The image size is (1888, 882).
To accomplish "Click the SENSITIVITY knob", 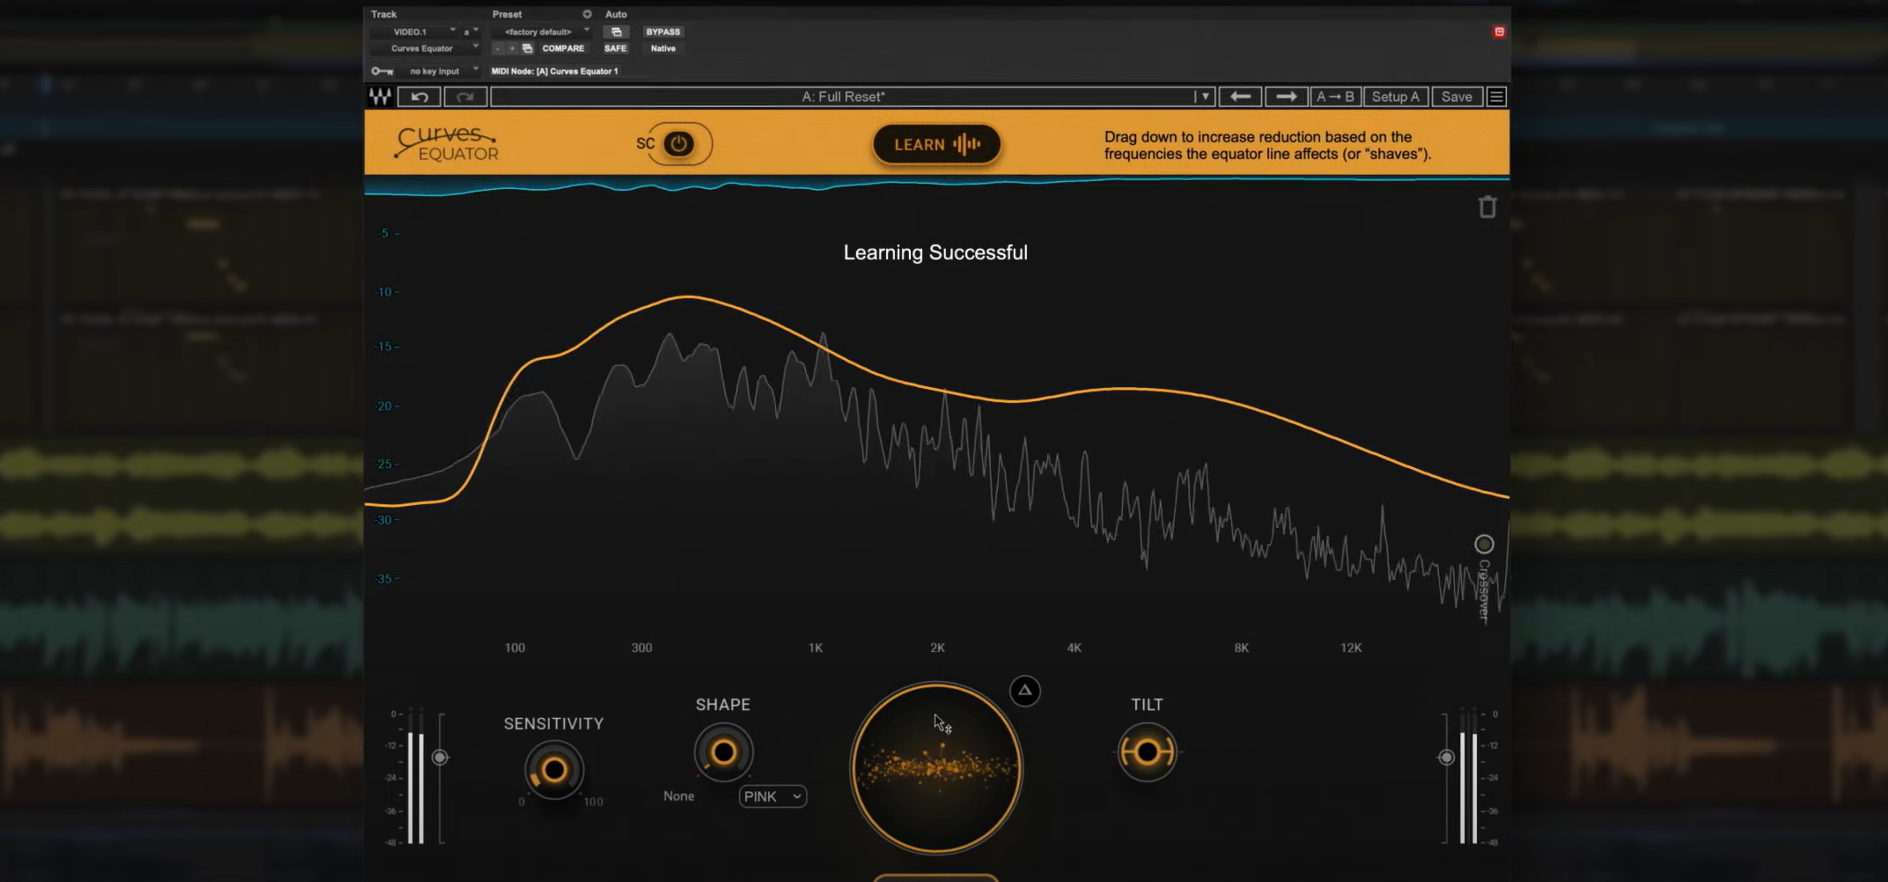I will pos(553,770).
